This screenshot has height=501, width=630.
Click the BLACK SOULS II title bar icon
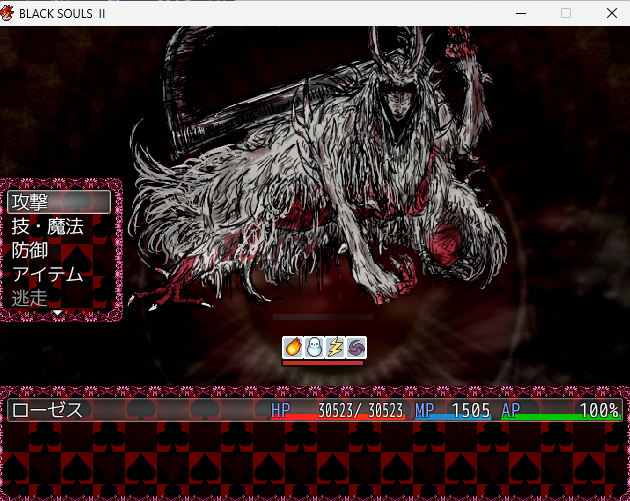[x=9, y=13]
